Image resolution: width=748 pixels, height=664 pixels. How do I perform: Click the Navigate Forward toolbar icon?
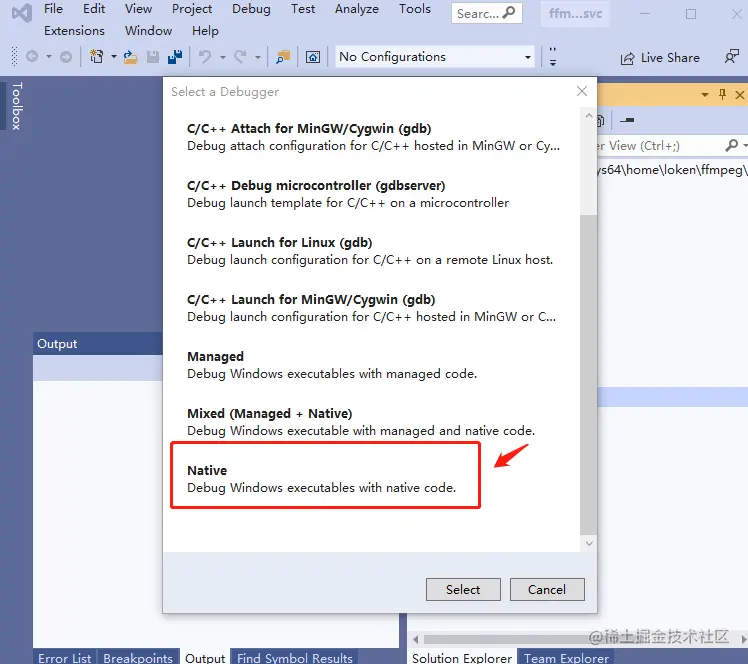[x=66, y=57]
